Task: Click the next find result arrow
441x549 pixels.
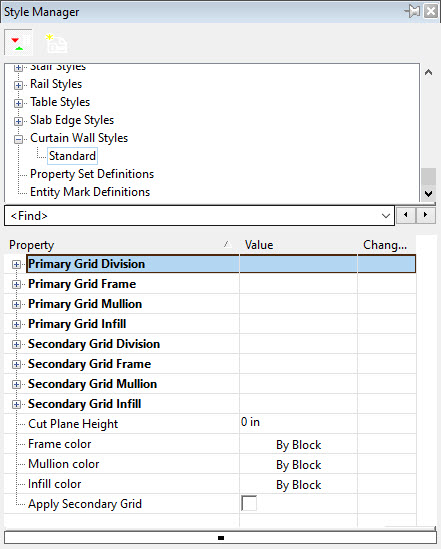Action: pos(426,215)
